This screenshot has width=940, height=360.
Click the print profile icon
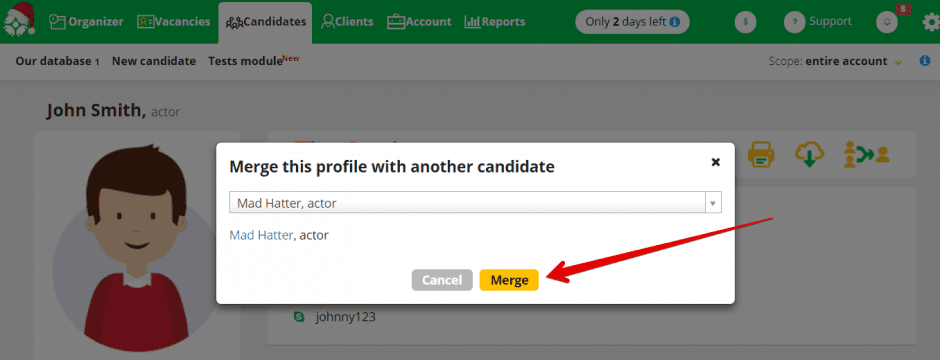(x=761, y=155)
